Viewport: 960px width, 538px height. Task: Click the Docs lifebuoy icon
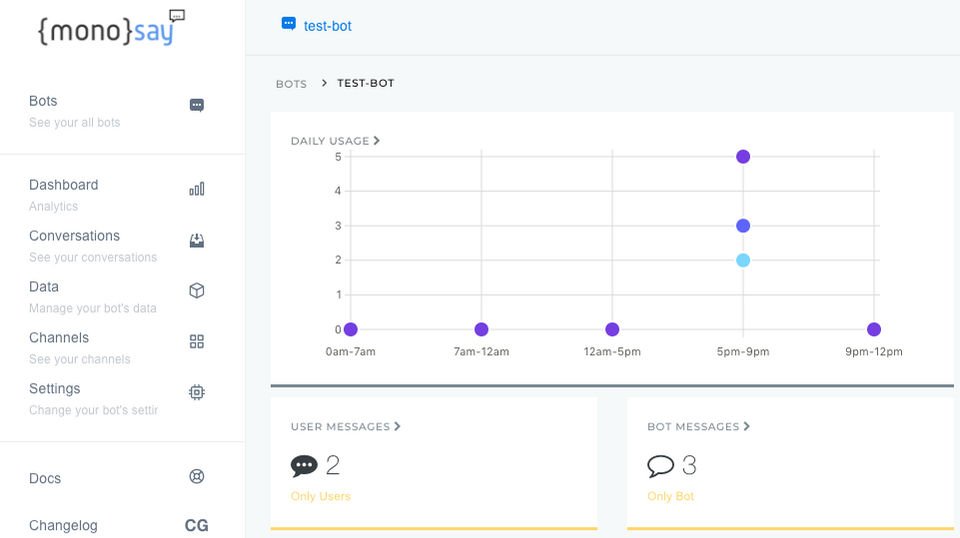click(x=197, y=476)
